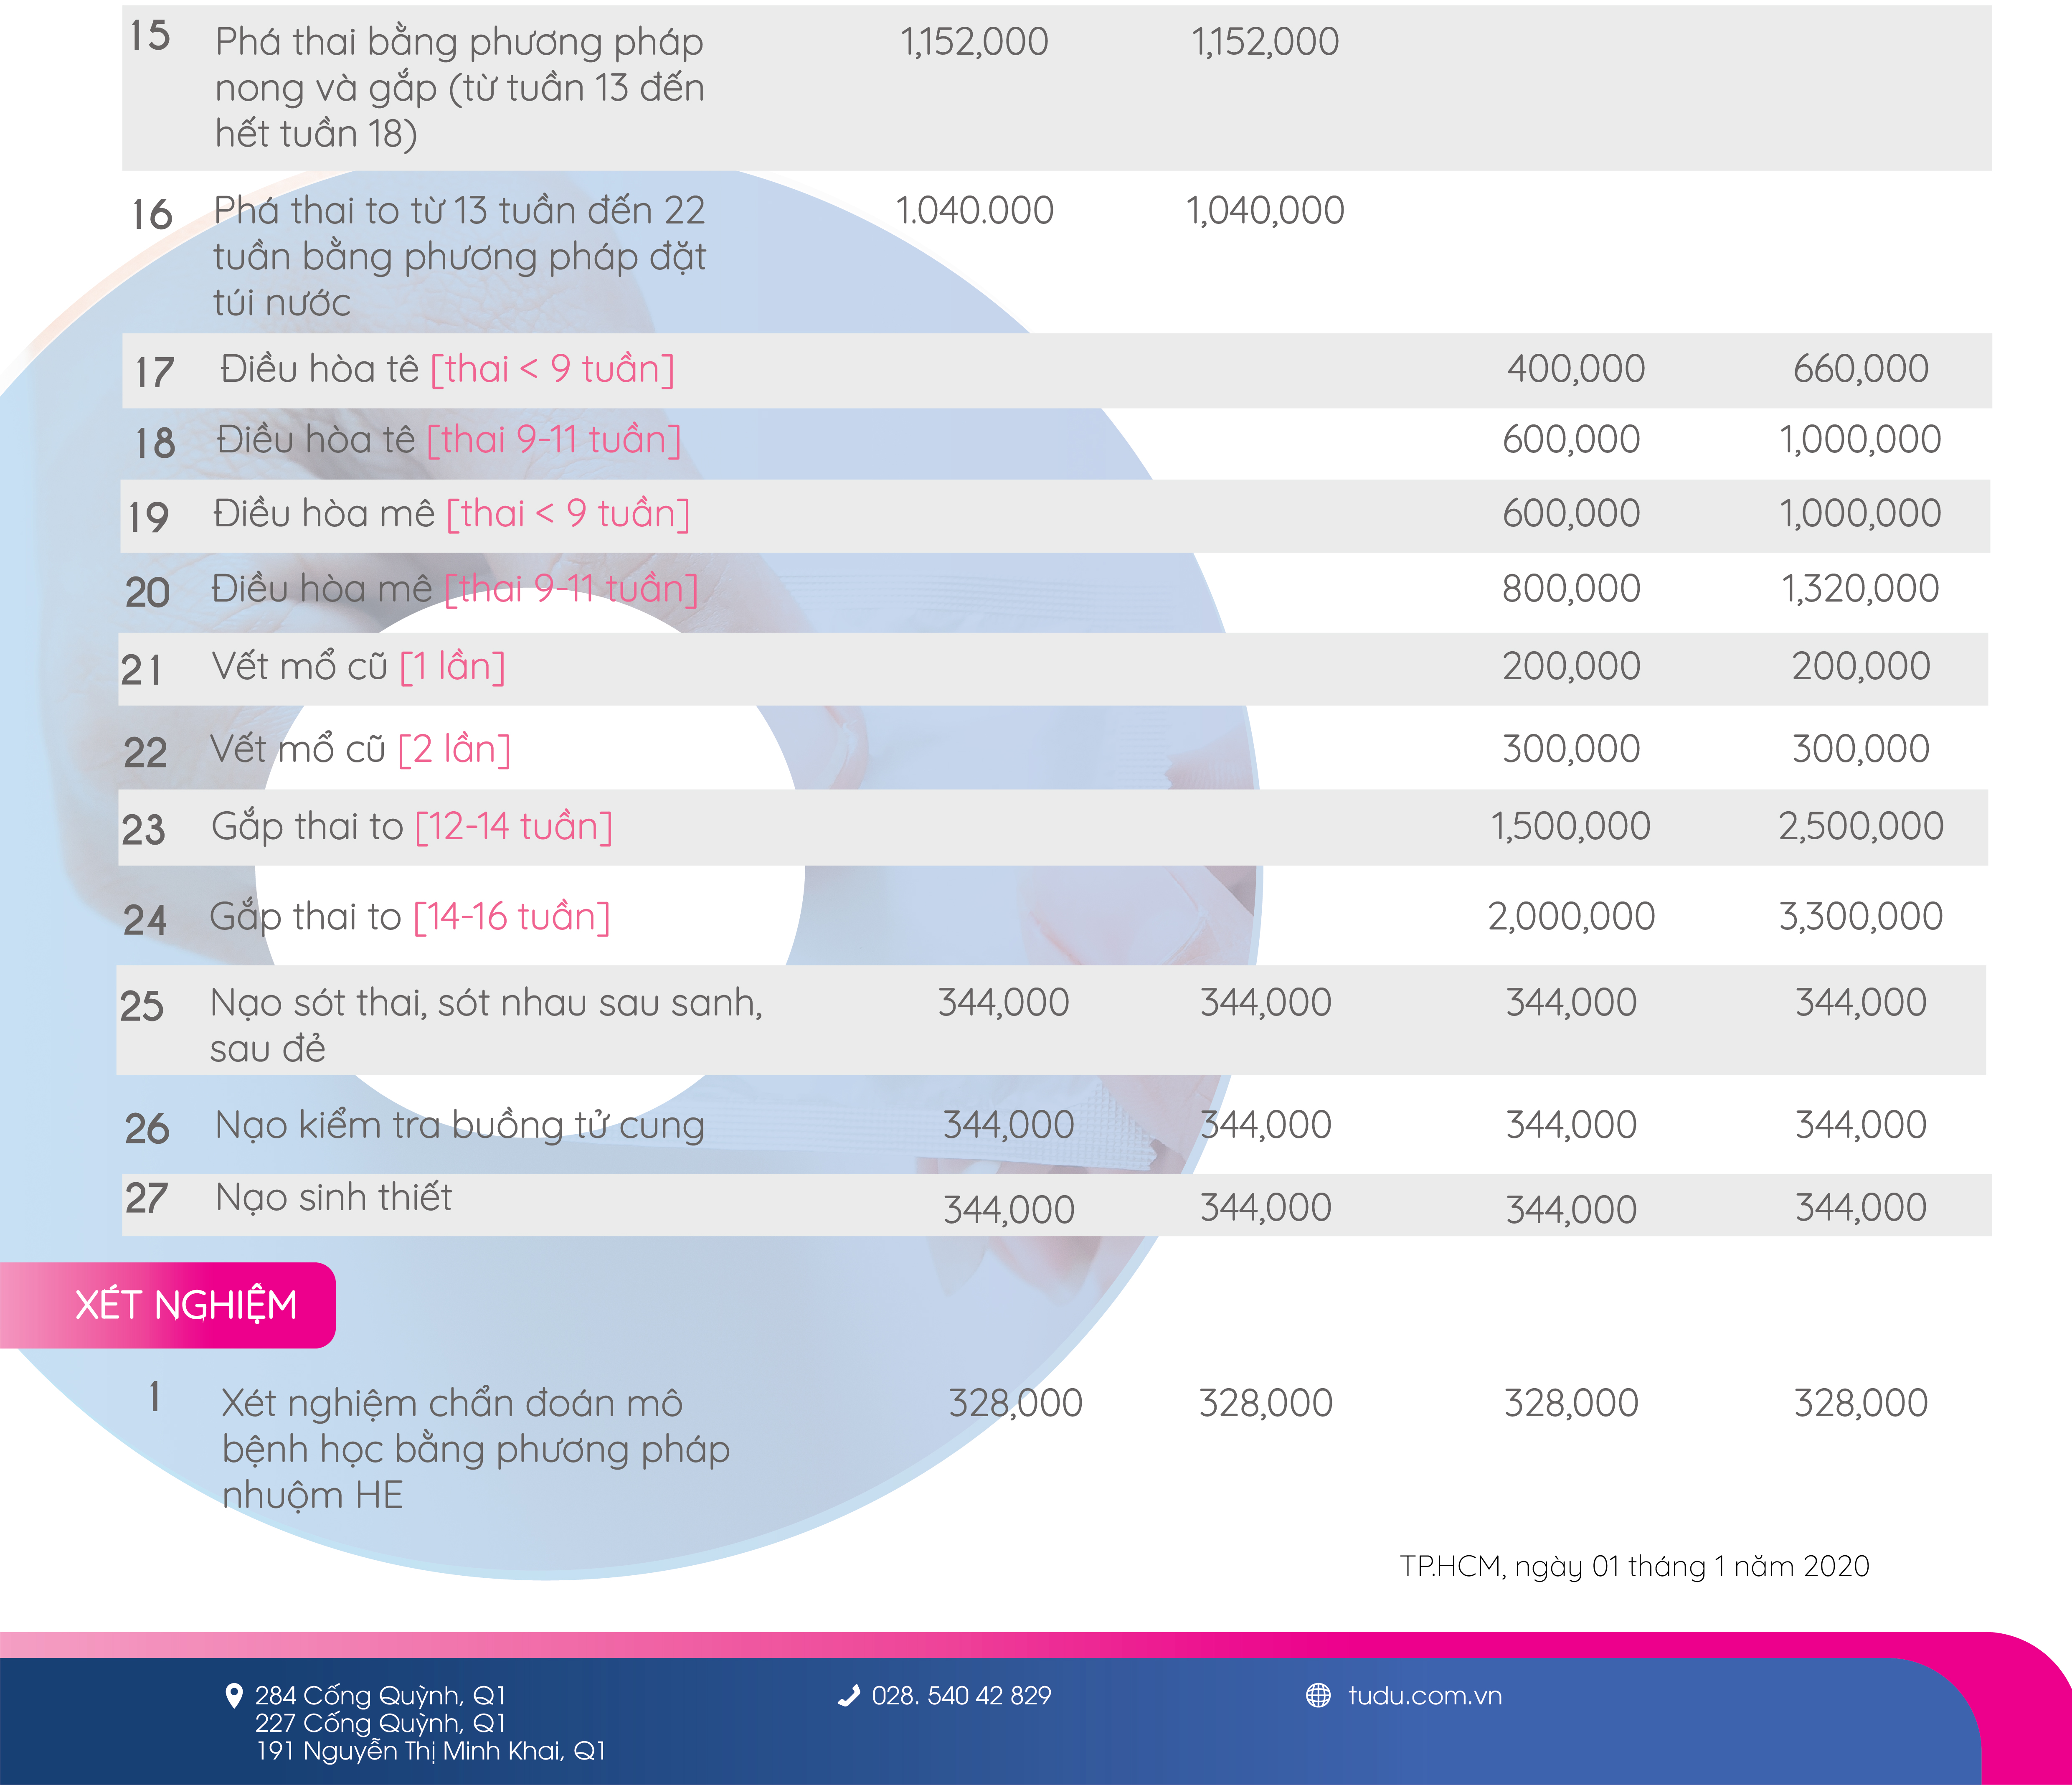Click address 227 Cống Quỳnh, Q1
Viewport: 2072px width, 1785px height.
point(380,1723)
